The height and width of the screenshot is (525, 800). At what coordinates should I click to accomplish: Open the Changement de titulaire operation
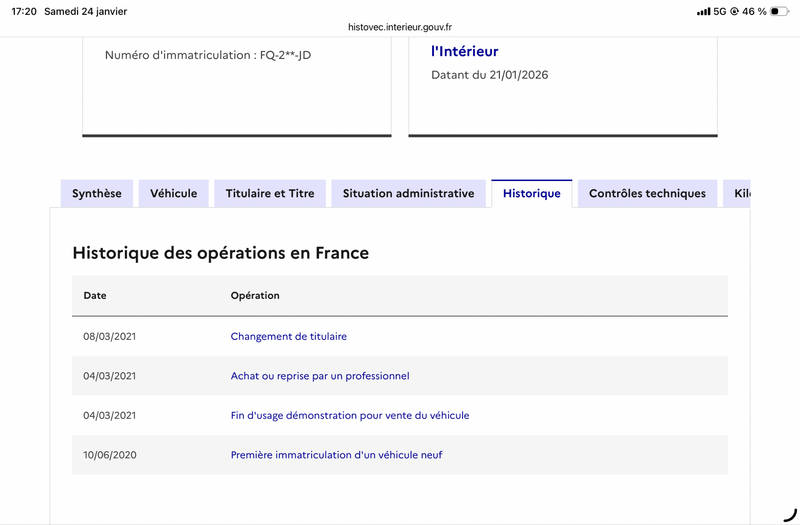[289, 337]
